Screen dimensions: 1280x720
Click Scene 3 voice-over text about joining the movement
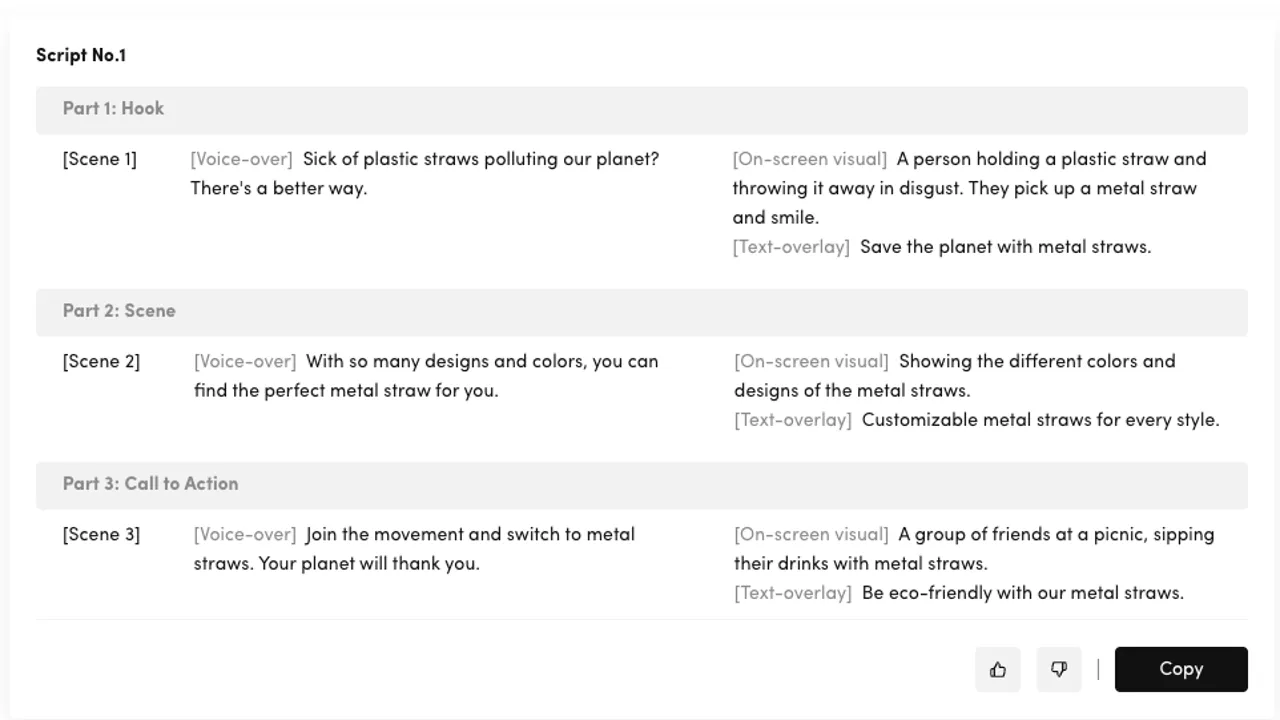[x=415, y=549]
